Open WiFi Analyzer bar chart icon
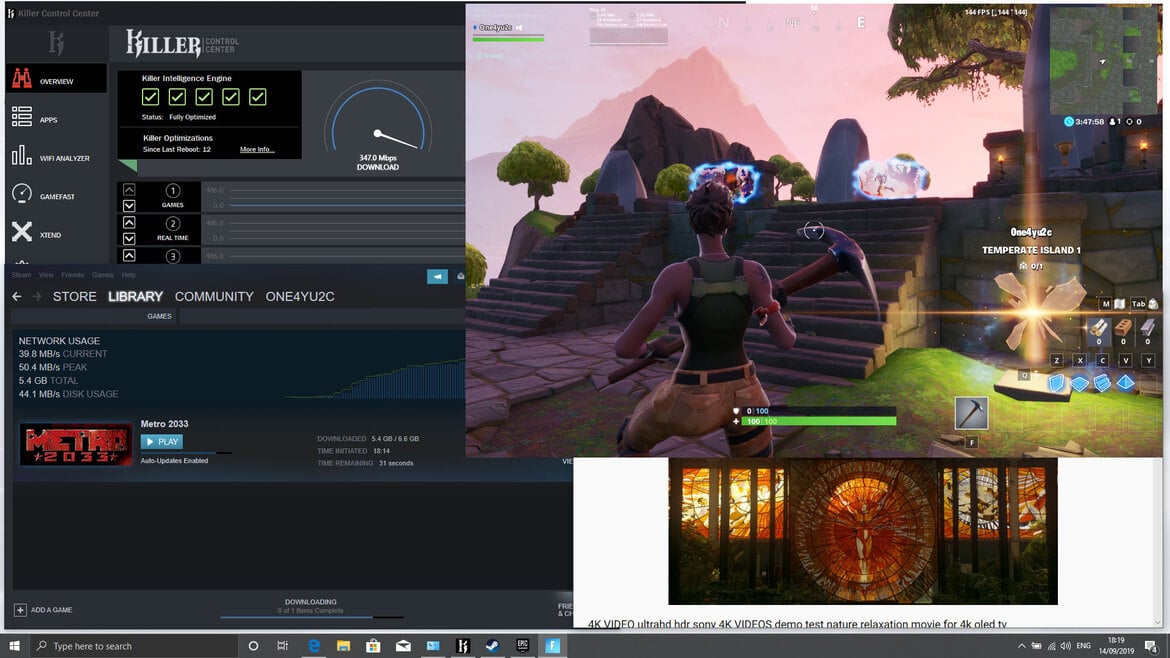The image size is (1170, 658). click(x=22, y=155)
